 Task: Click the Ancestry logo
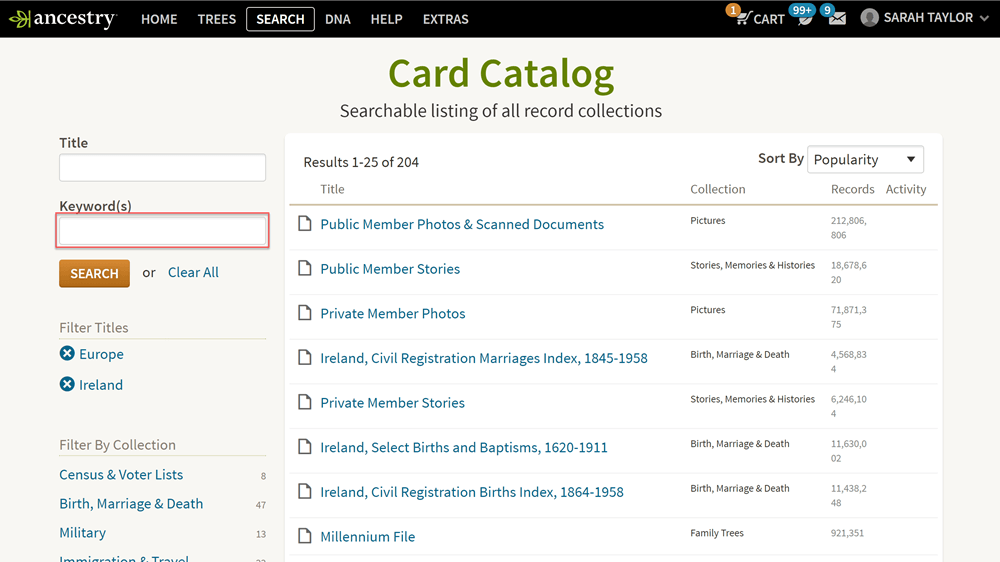(62, 18)
